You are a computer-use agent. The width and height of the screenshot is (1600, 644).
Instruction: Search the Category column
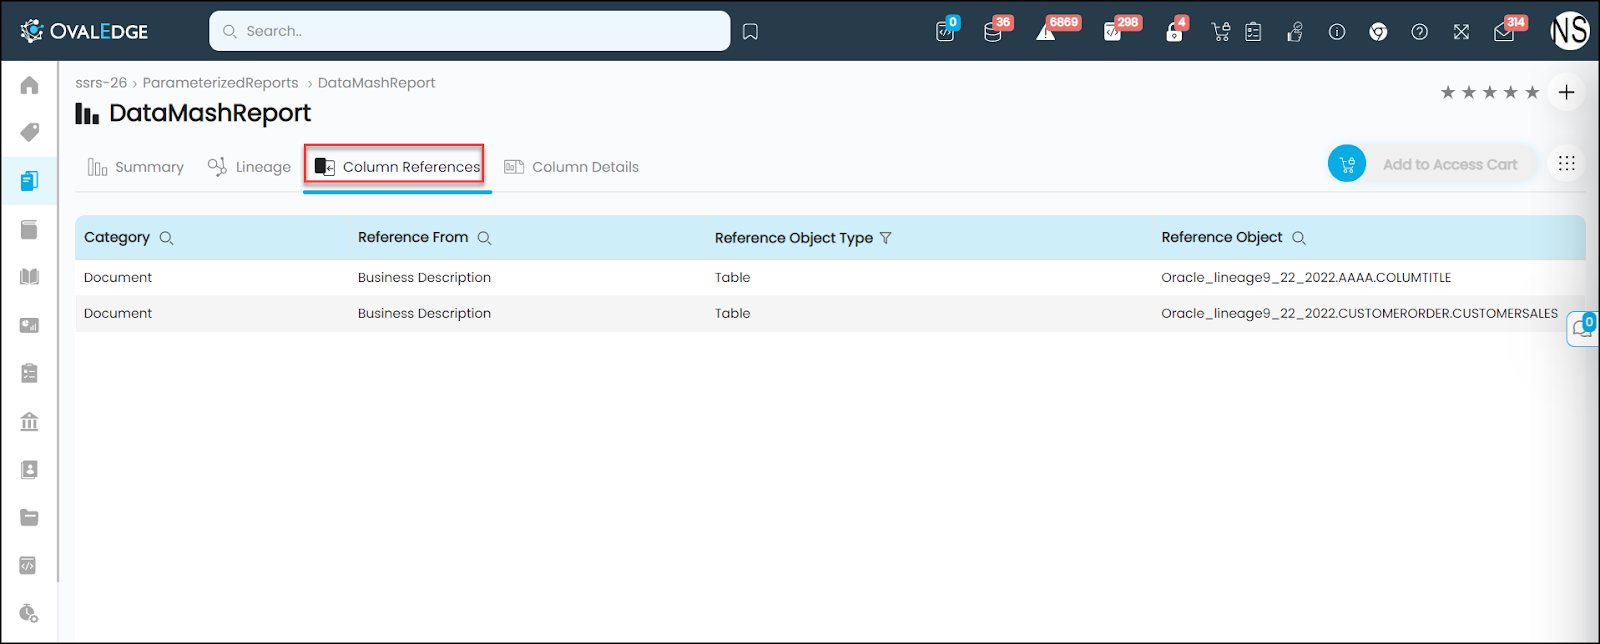166,238
